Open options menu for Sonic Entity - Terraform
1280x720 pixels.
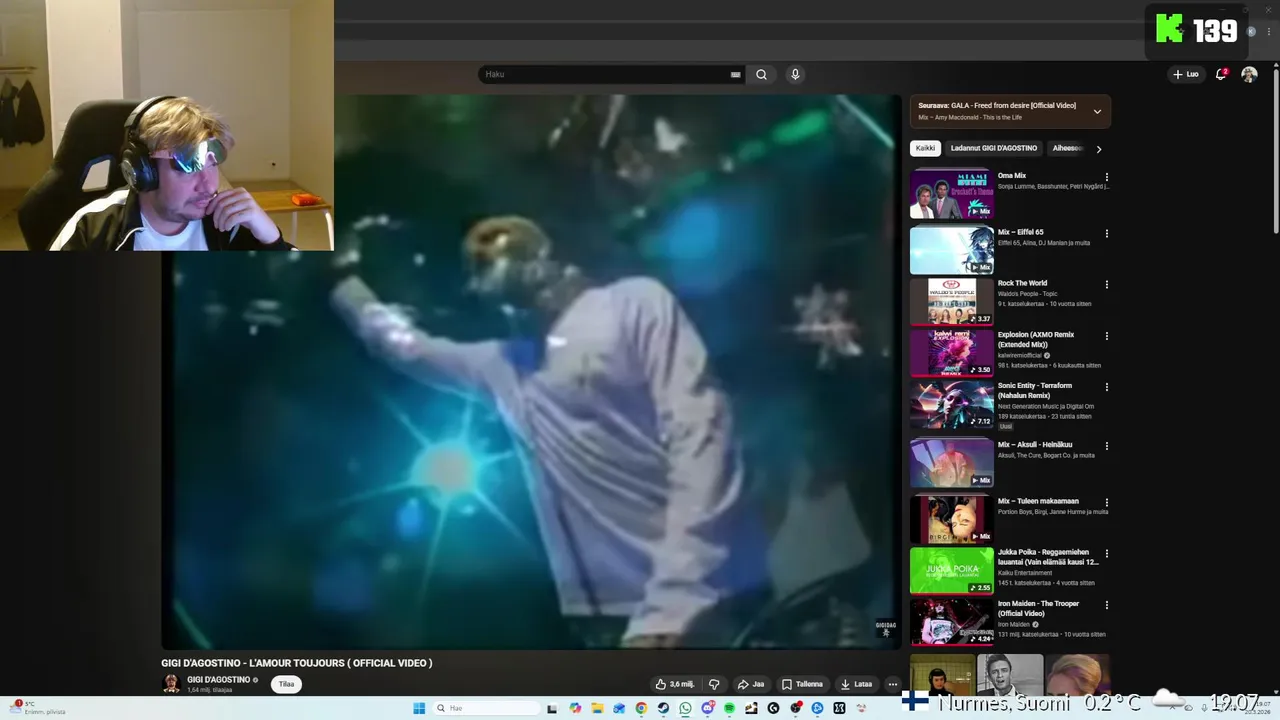1106,387
